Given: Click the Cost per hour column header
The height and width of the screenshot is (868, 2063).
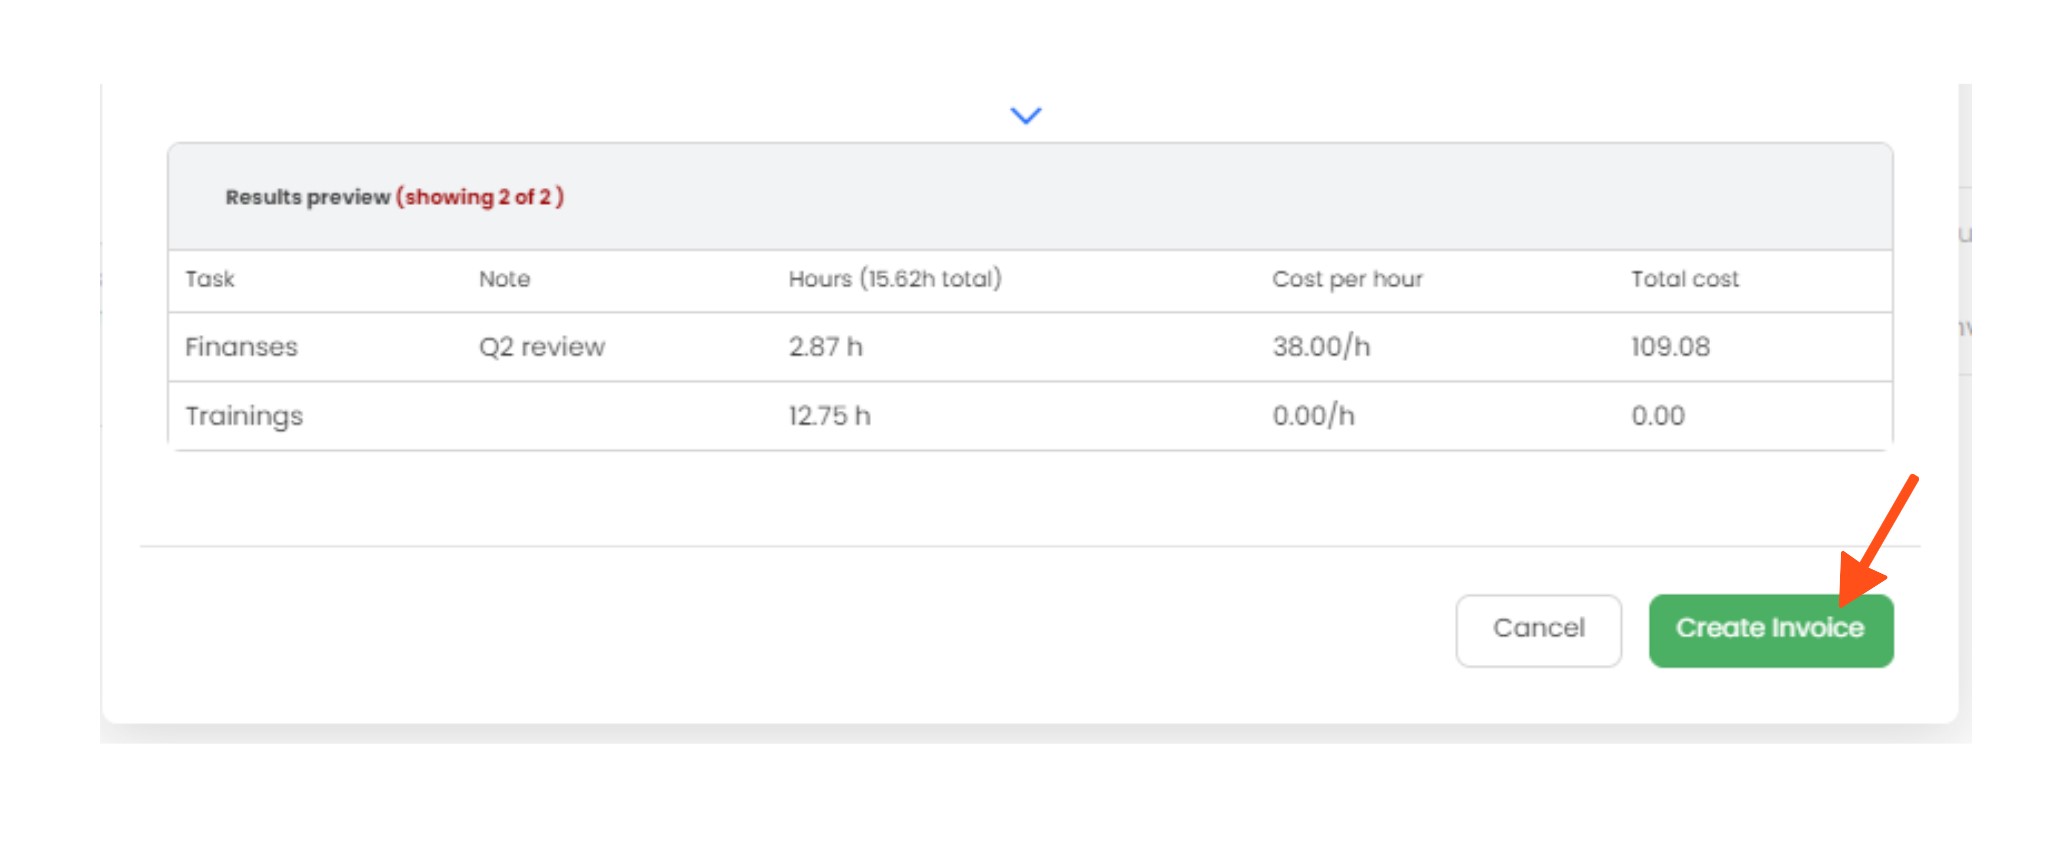Looking at the screenshot, I should coord(1346,279).
